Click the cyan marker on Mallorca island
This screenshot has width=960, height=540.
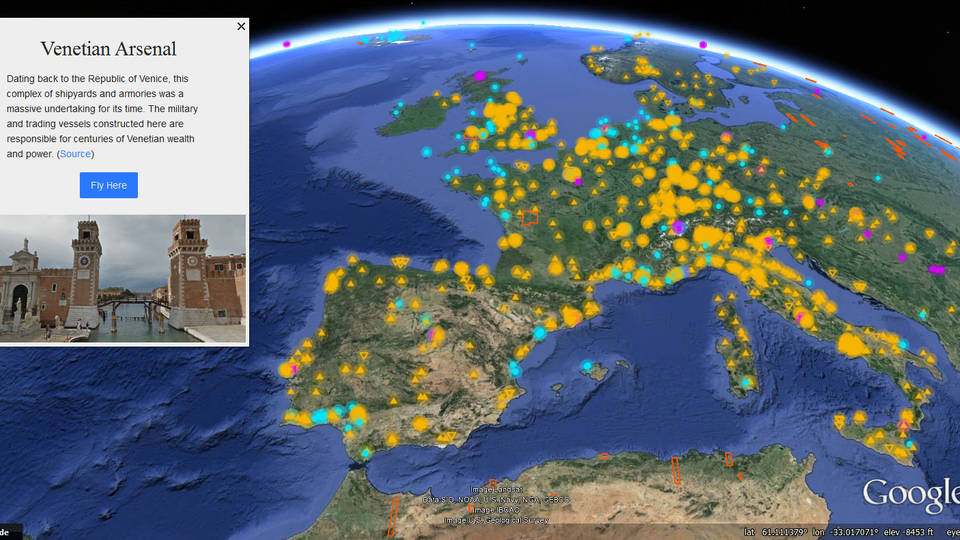(587, 366)
